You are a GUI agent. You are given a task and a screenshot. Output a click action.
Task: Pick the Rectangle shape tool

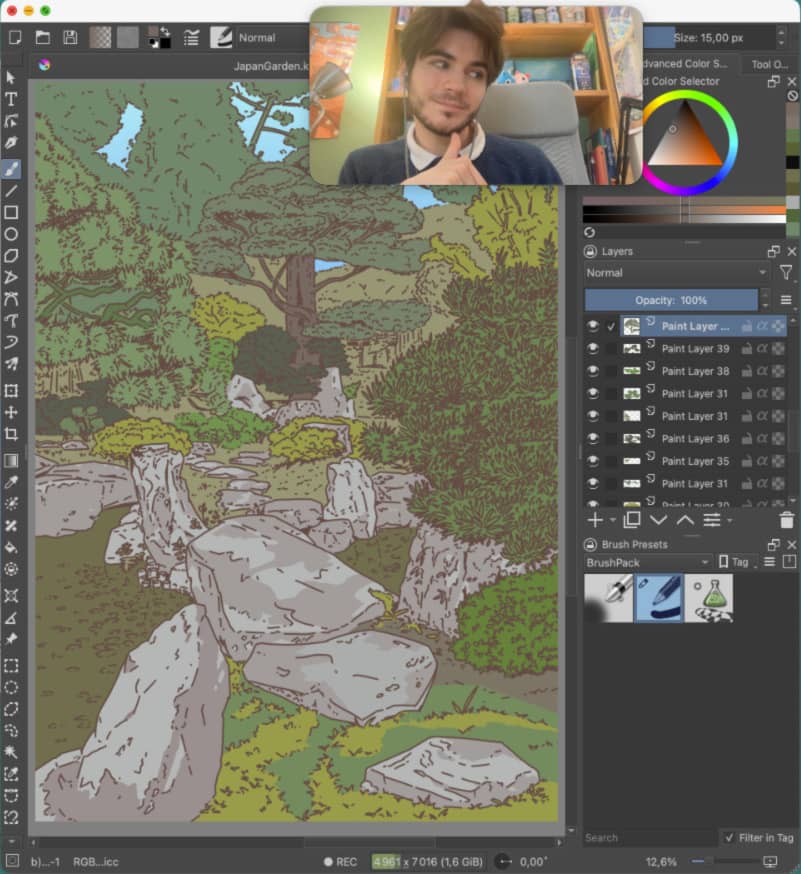pos(11,212)
